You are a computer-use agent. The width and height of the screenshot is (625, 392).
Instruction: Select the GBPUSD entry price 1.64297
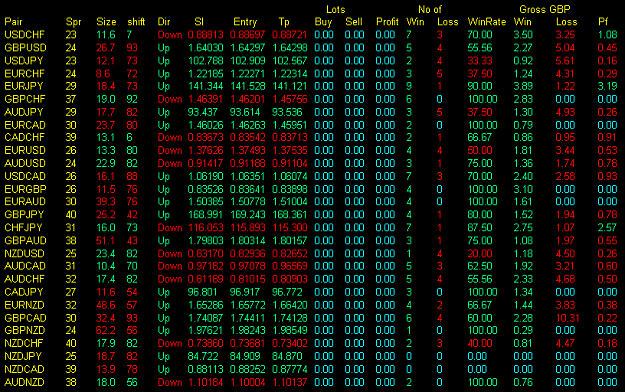pos(248,48)
